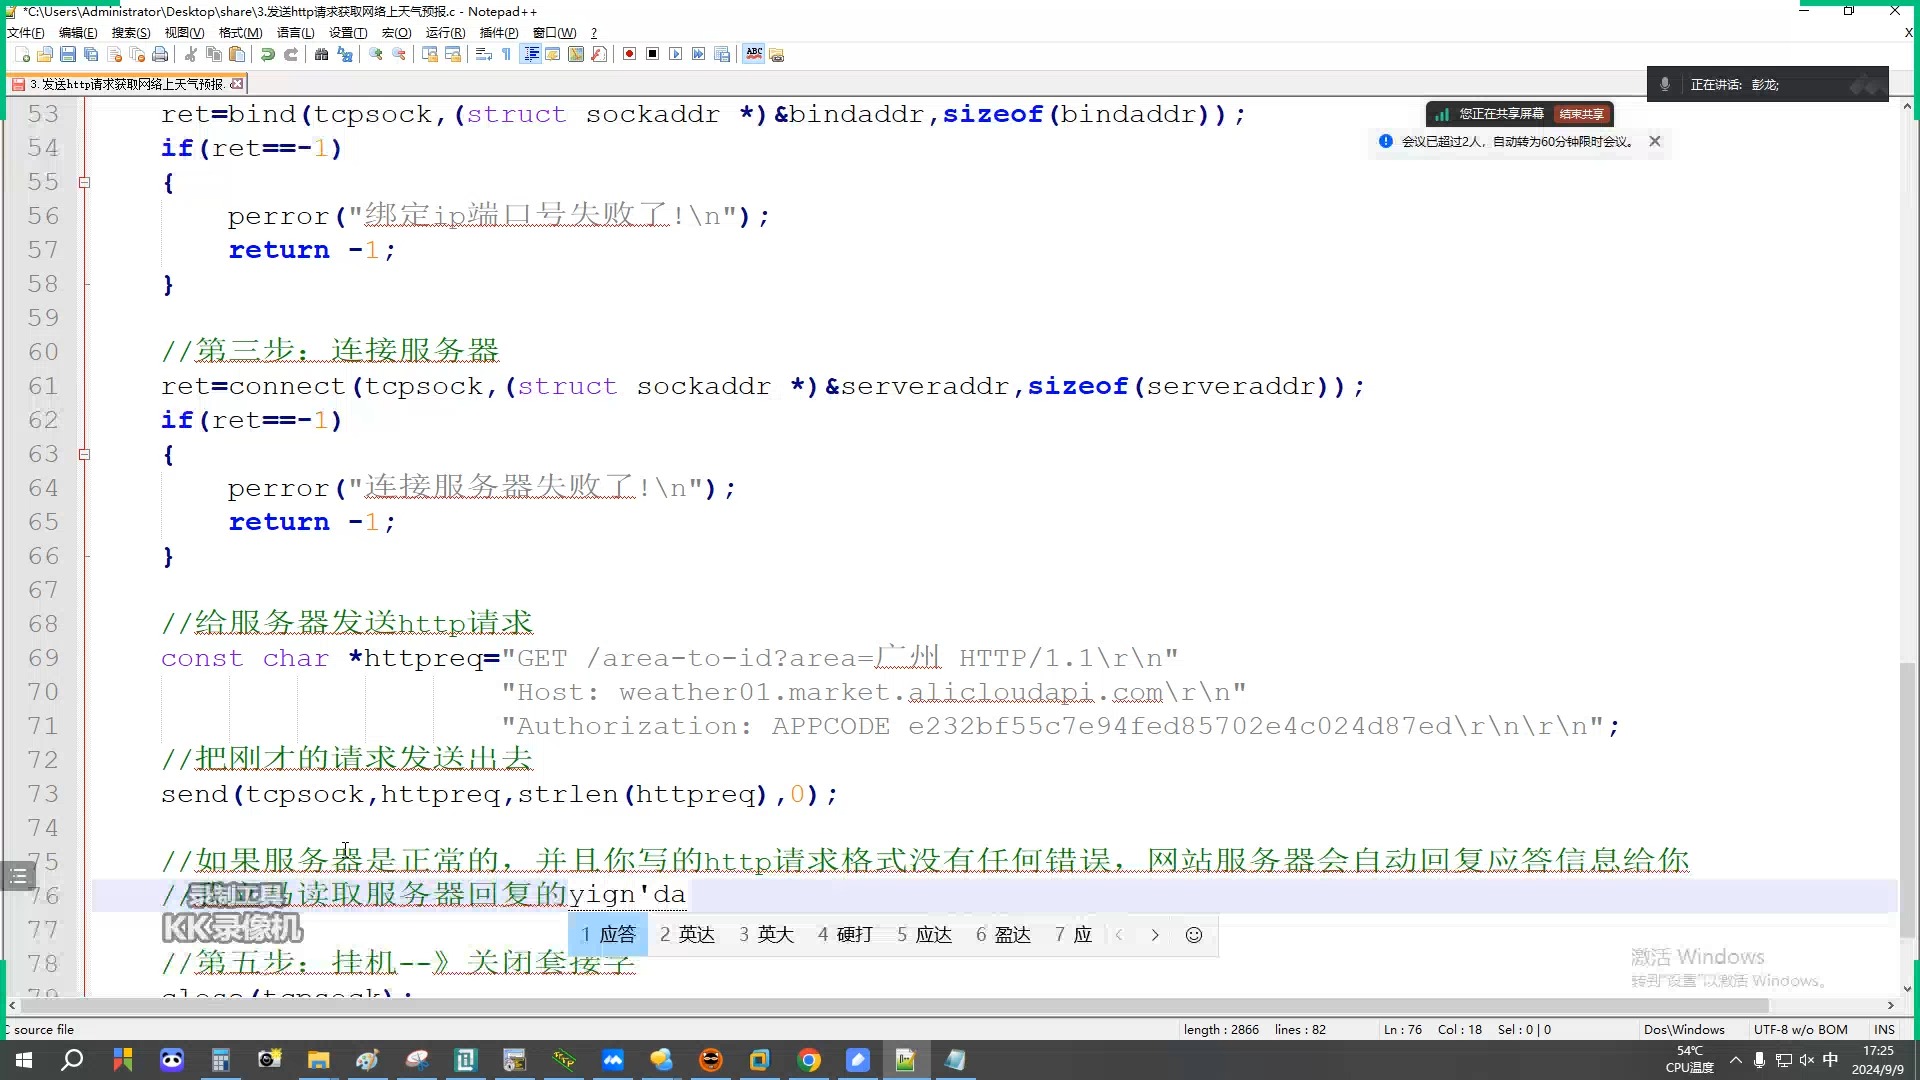The height and width of the screenshot is (1080, 1920).
Task: Click the Print toolbar icon
Action: (160, 54)
